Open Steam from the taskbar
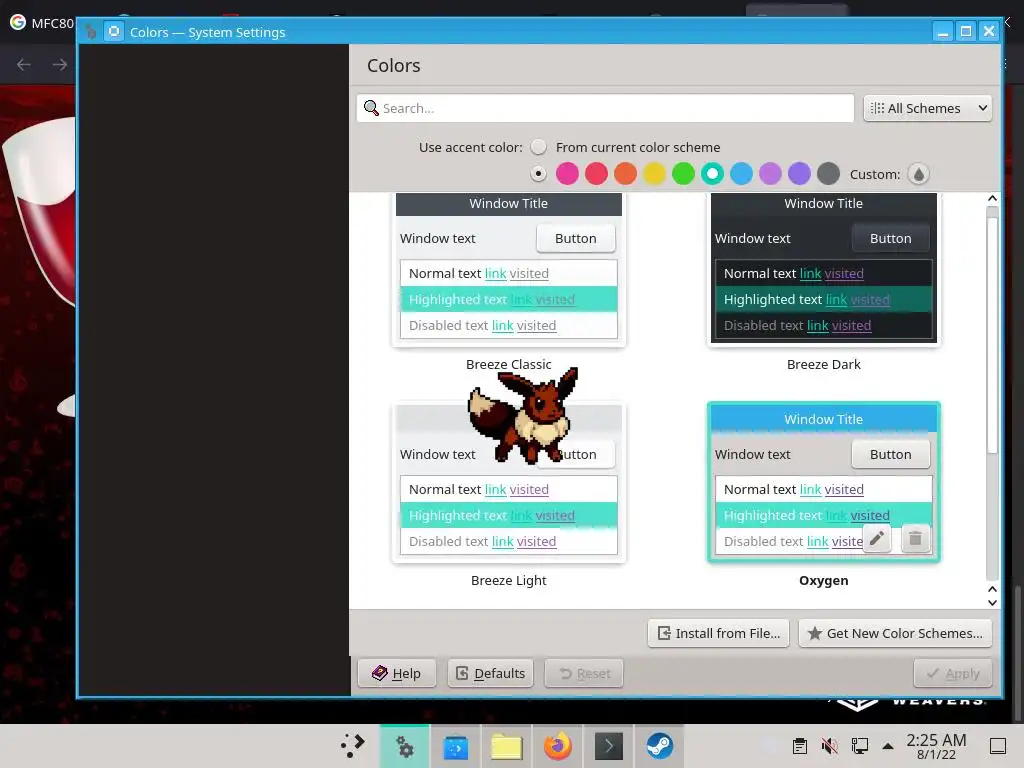The width and height of the screenshot is (1024, 768). pyautogui.click(x=660, y=746)
